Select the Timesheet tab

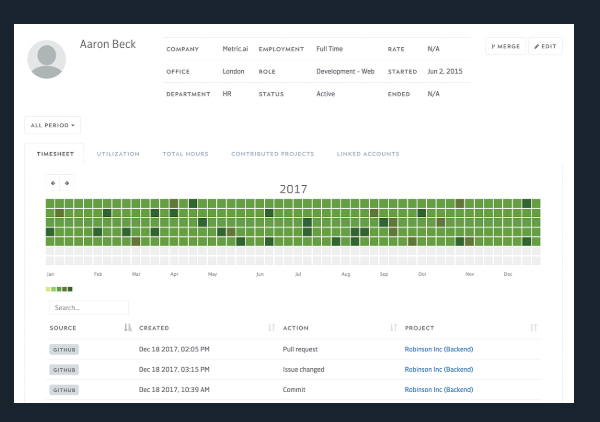[x=55, y=154]
